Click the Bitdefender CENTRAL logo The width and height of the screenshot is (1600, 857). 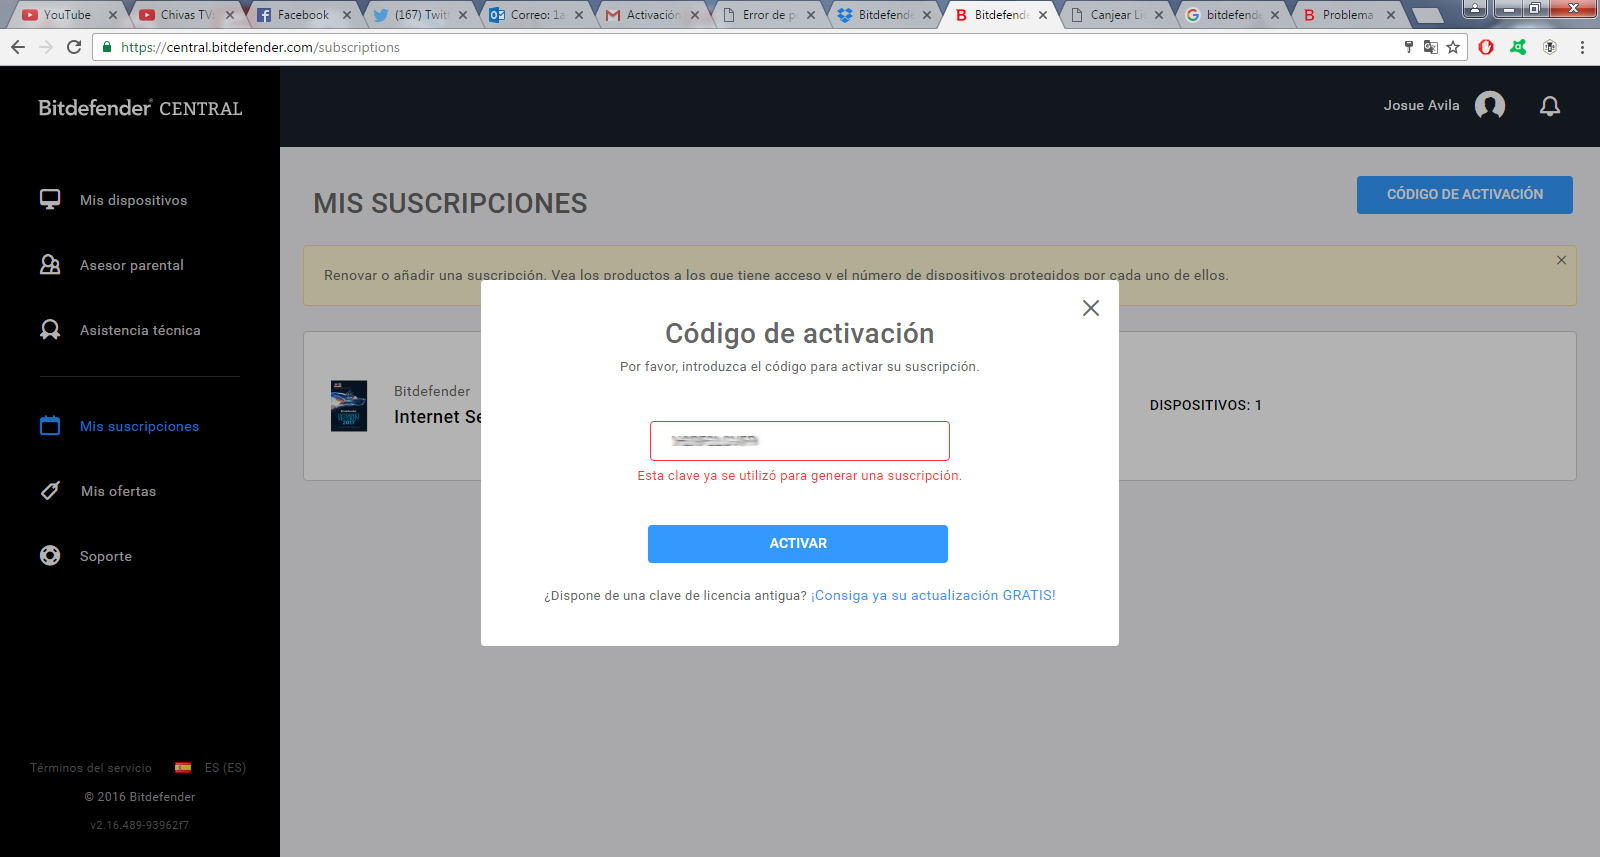coord(140,108)
